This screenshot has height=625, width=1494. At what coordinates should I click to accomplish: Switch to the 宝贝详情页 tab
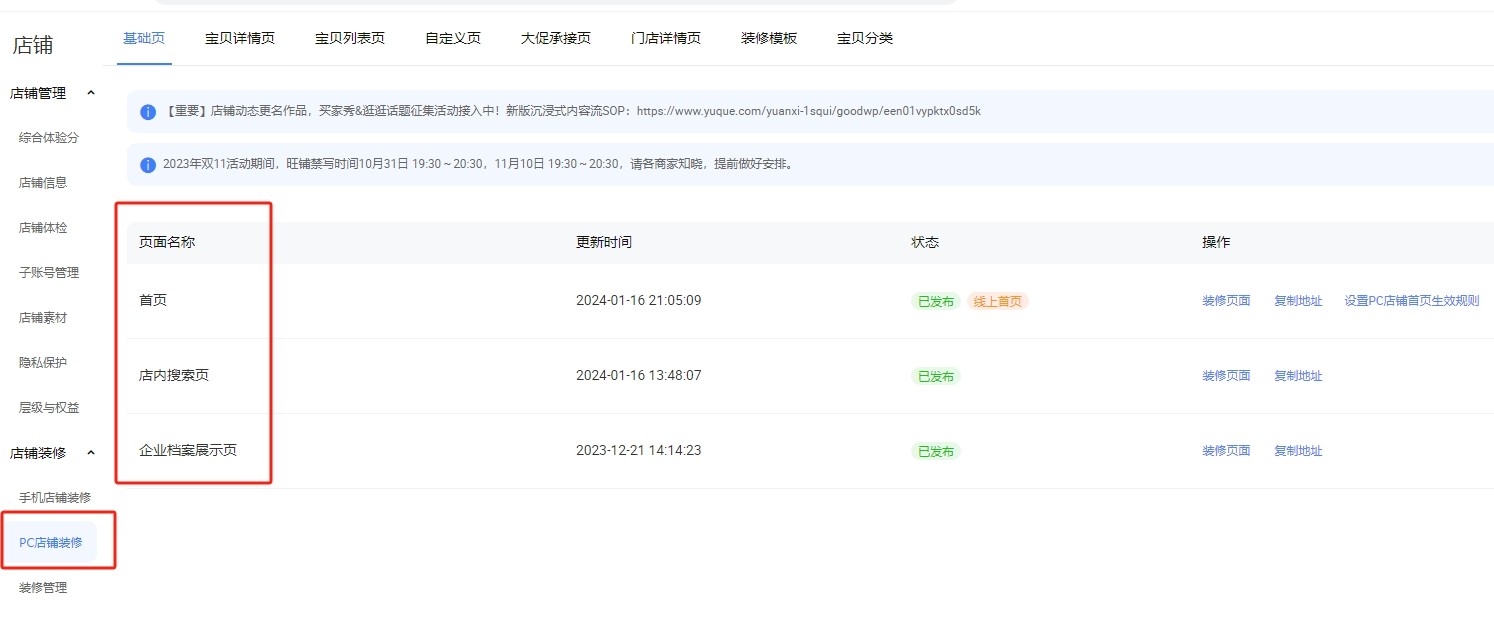coord(240,39)
